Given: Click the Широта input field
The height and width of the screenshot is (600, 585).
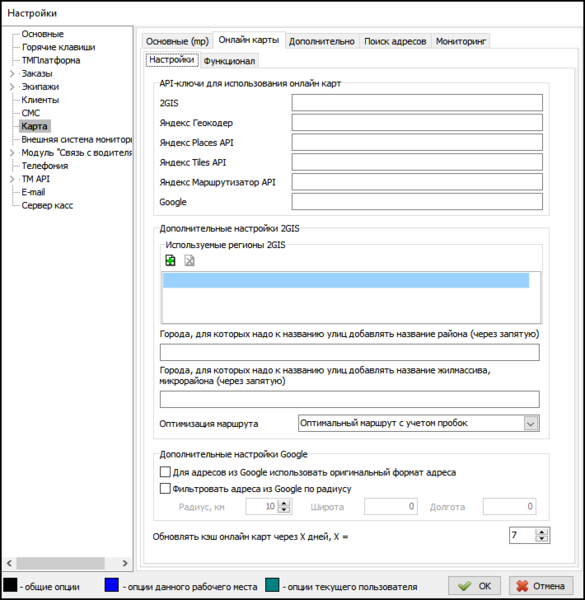Looking at the screenshot, I should (x=391, y=507).
